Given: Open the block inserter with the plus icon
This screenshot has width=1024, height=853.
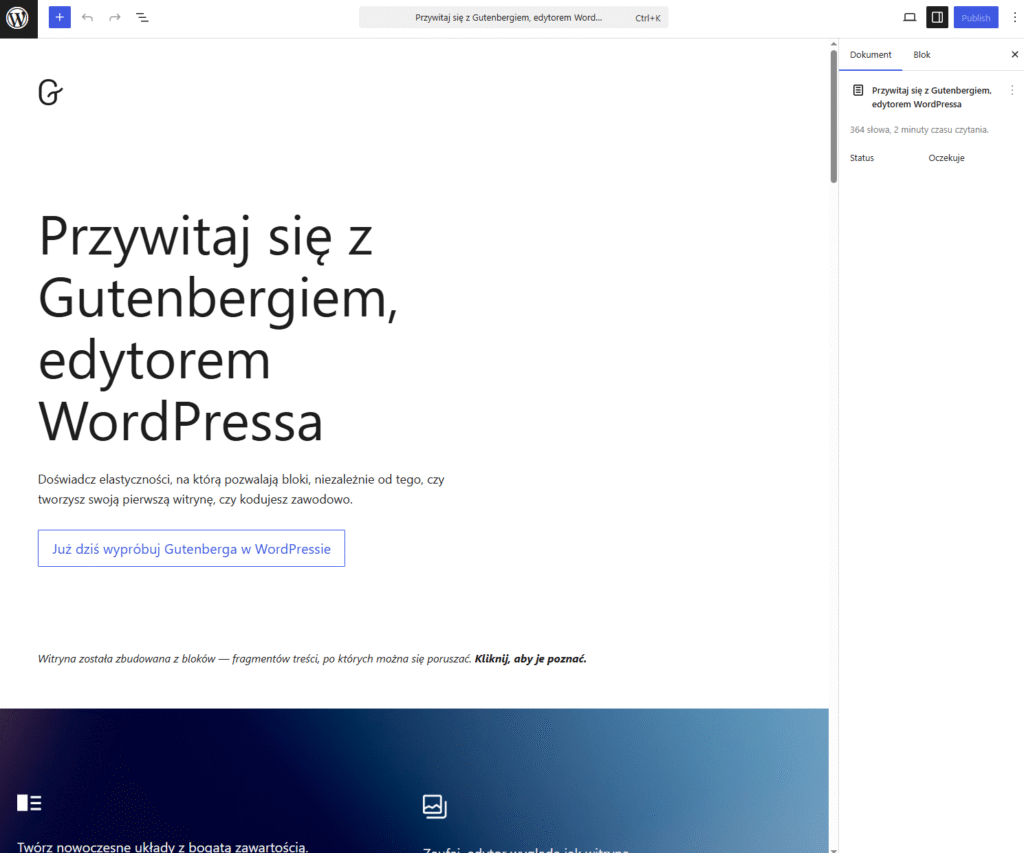Looking at the screenshot, I should click(59, 17).
